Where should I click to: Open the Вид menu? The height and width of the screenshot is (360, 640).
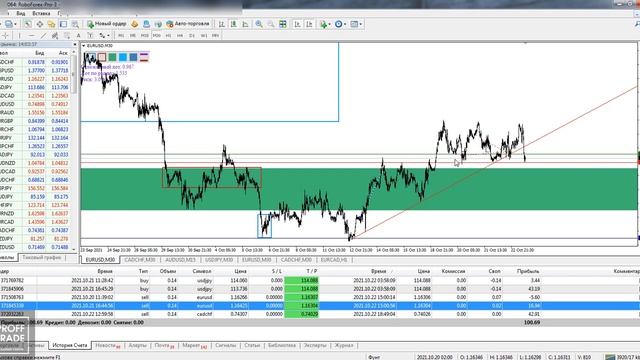pos(21,13)
